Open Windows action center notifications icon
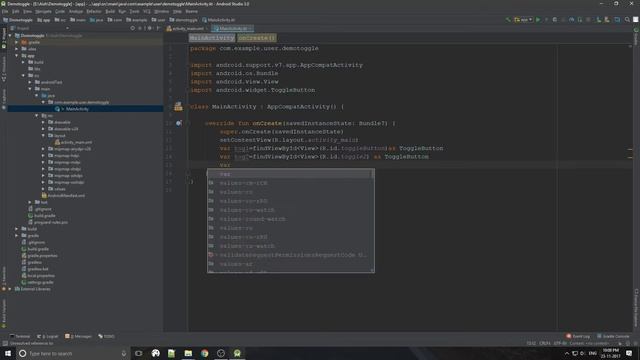The height and width of the screenshot is (360, 640). tap(629, 353)
